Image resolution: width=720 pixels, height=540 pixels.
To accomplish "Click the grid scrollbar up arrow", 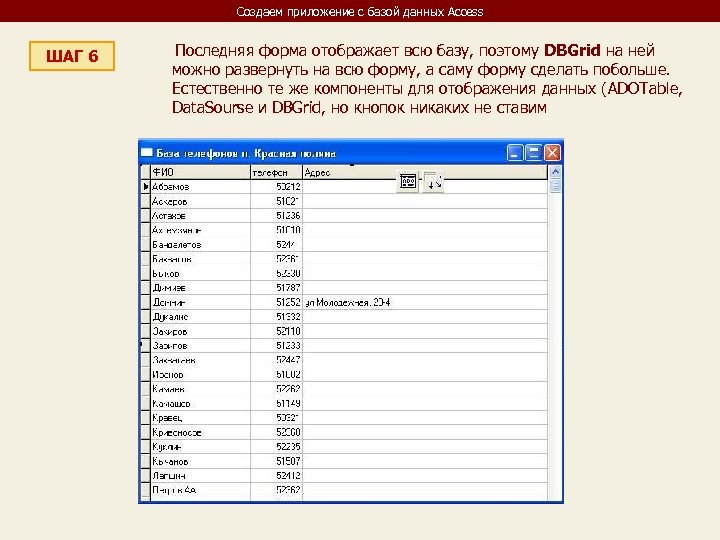I will 555,172.
